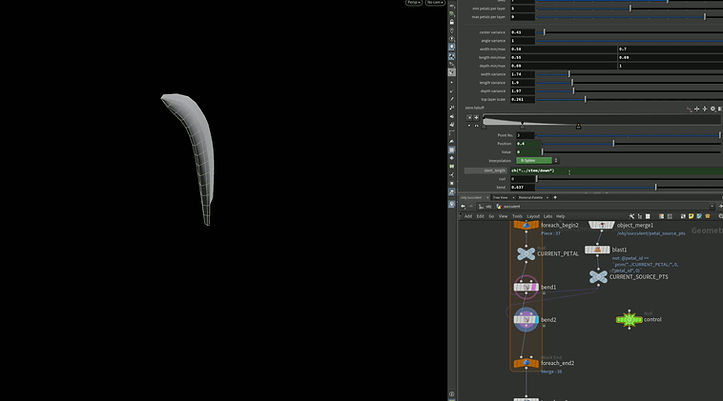Click the padlock lock-camera icon in viewport toolbar

(452, 22)
